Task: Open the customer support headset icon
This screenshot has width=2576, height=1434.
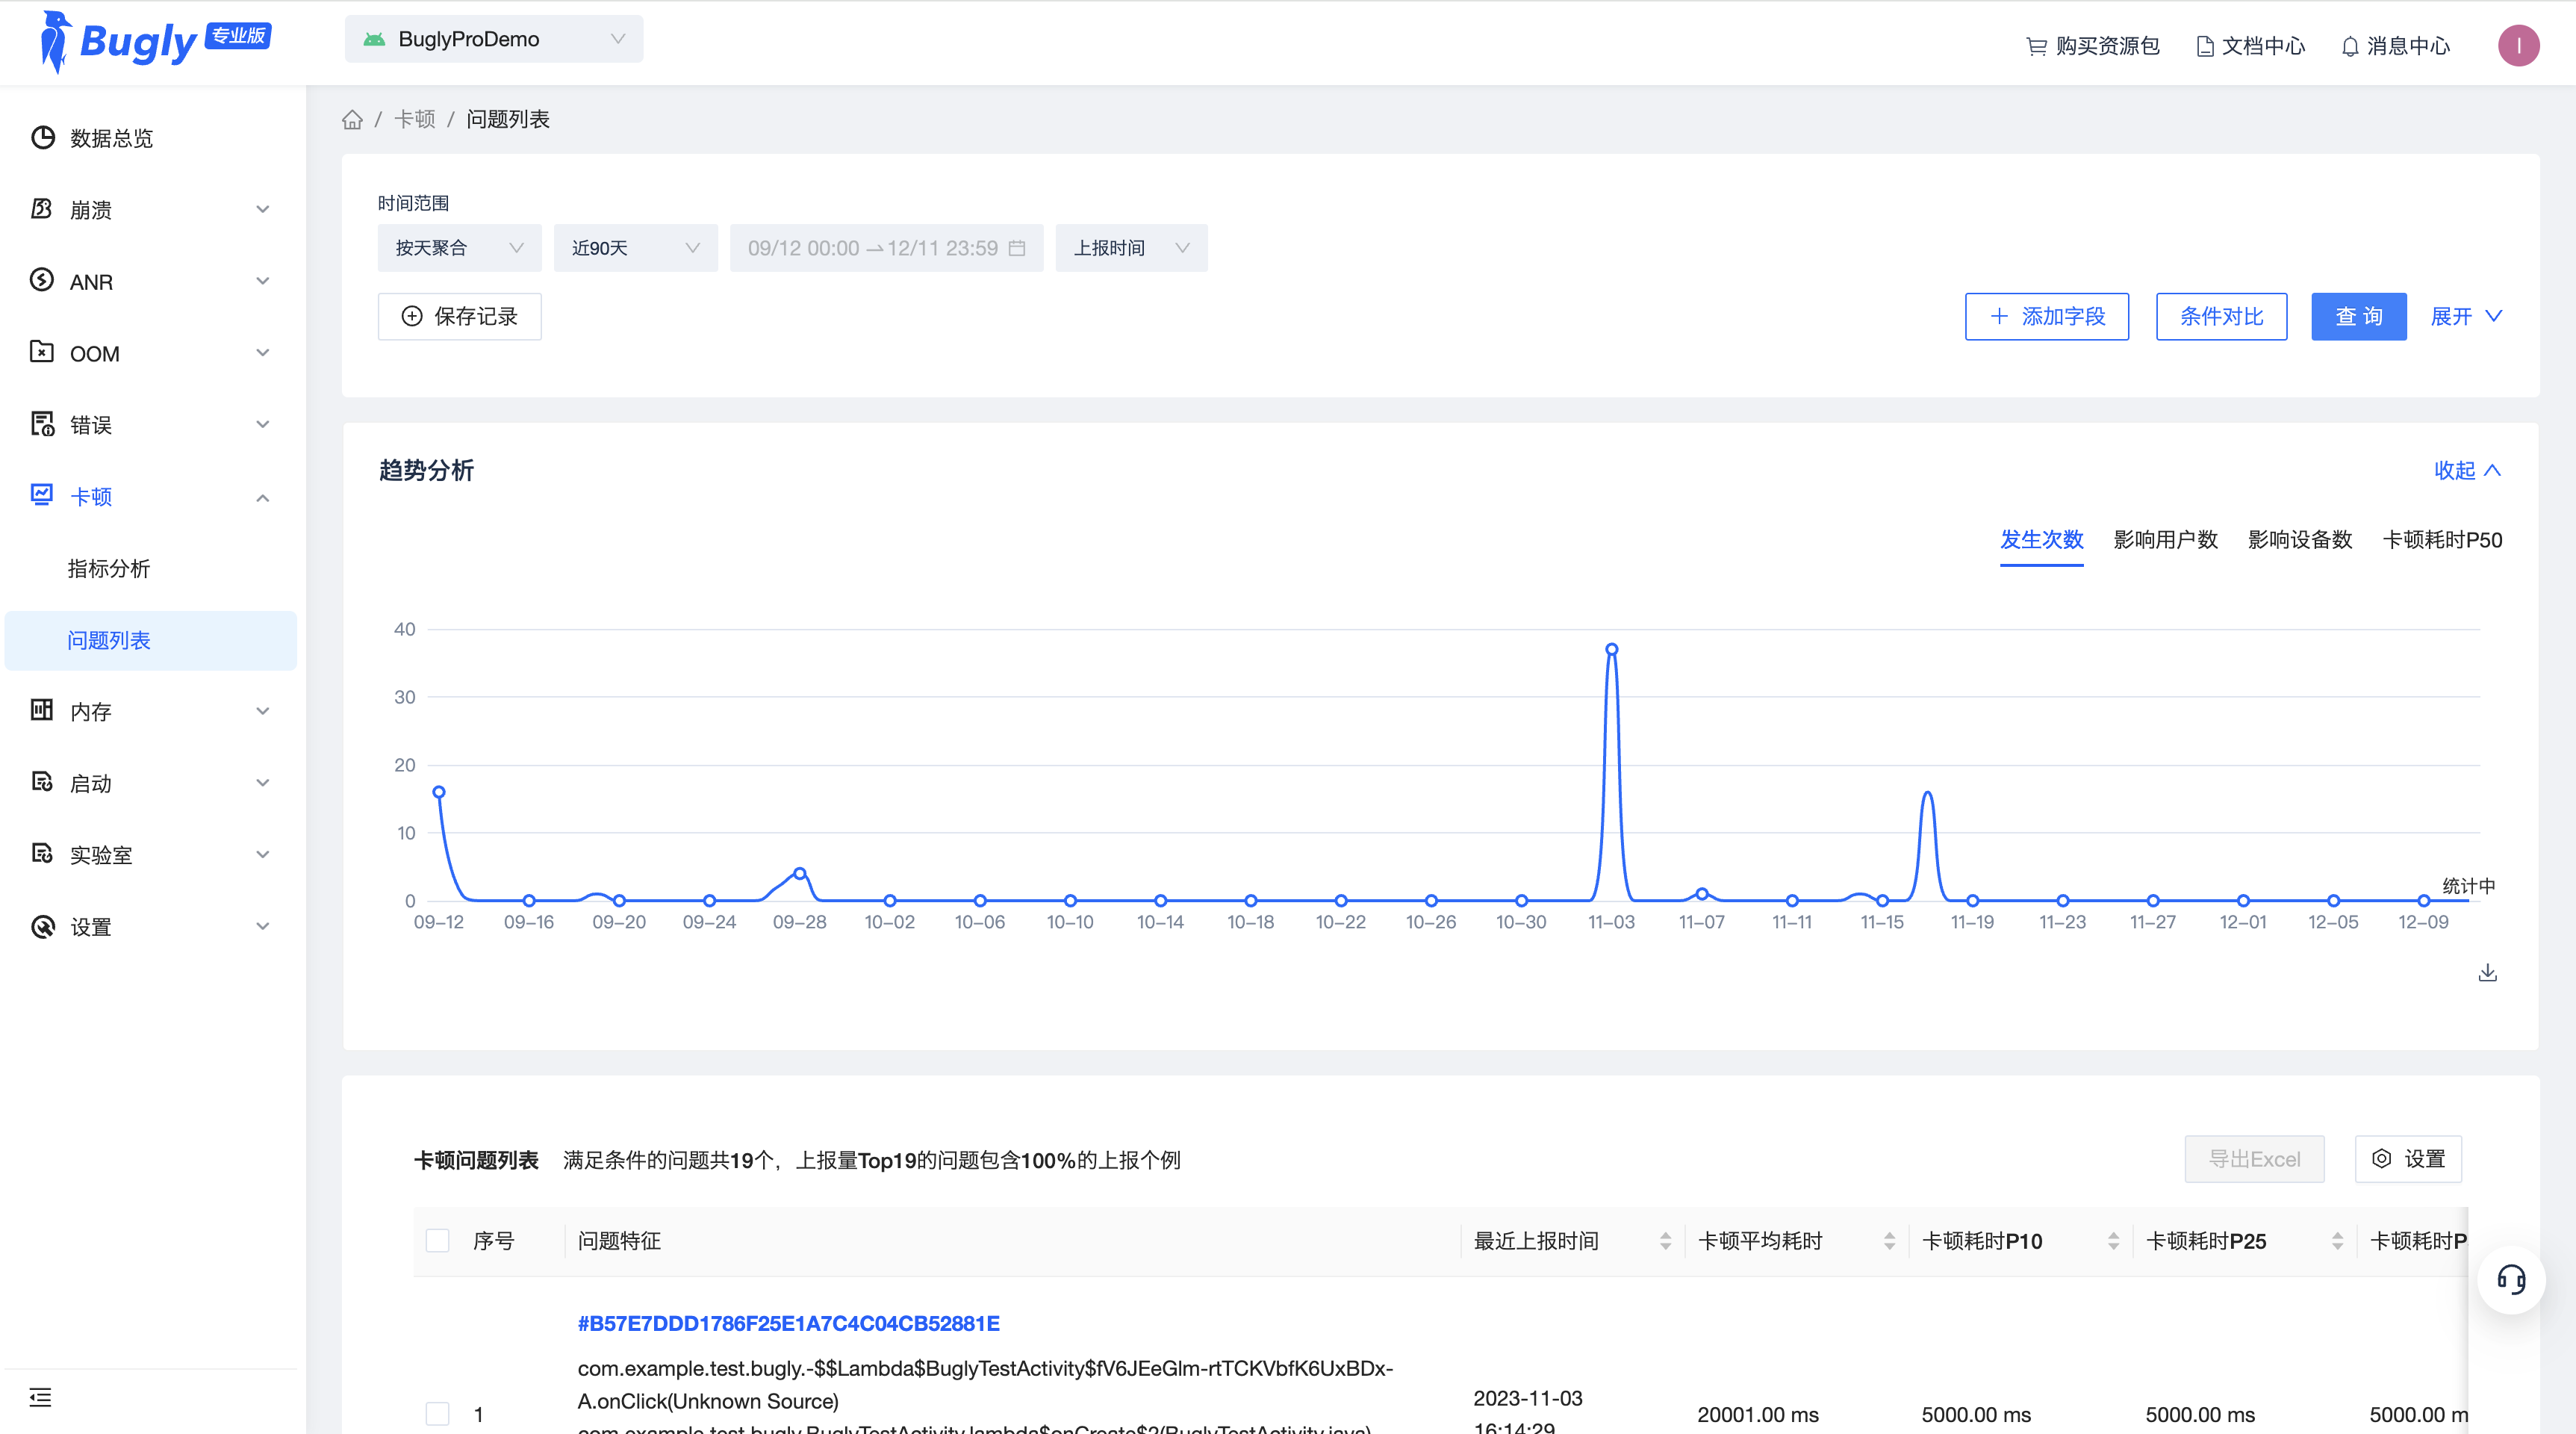Action: click(2511, 1279)
